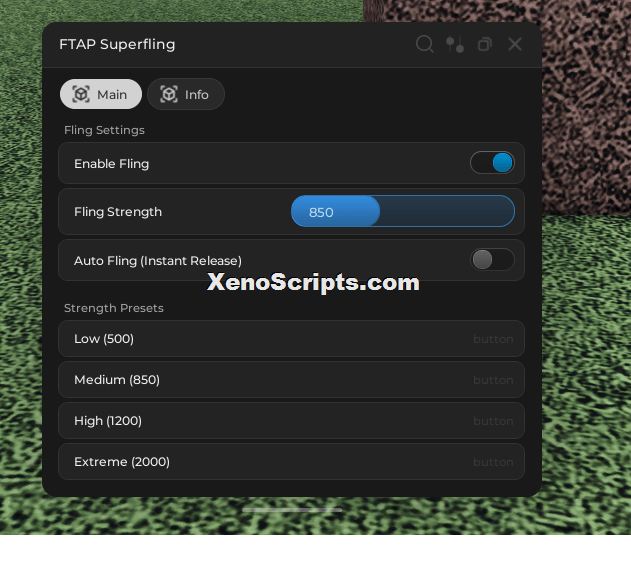Click the Enable Fling row label
This screenshot has width=631, height=565.
point(111,164)
